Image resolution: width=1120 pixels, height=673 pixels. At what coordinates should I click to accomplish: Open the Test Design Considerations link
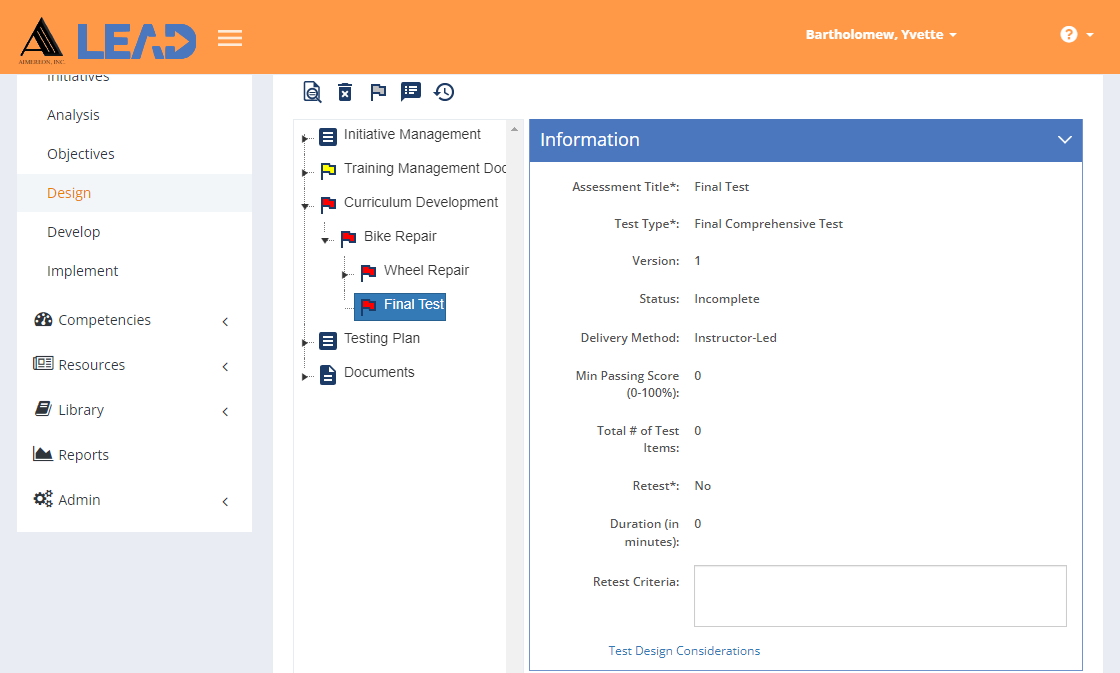coord(684,651)
